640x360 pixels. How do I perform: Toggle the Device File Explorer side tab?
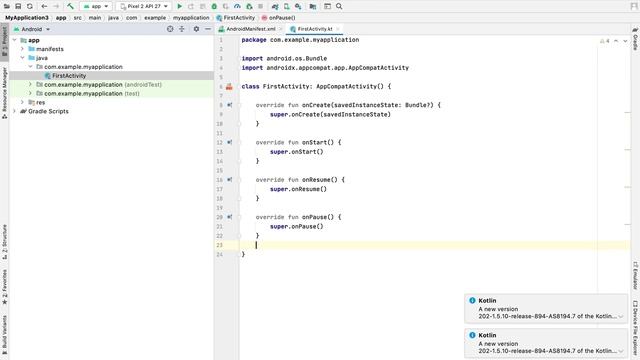click(x=636, y=329)
